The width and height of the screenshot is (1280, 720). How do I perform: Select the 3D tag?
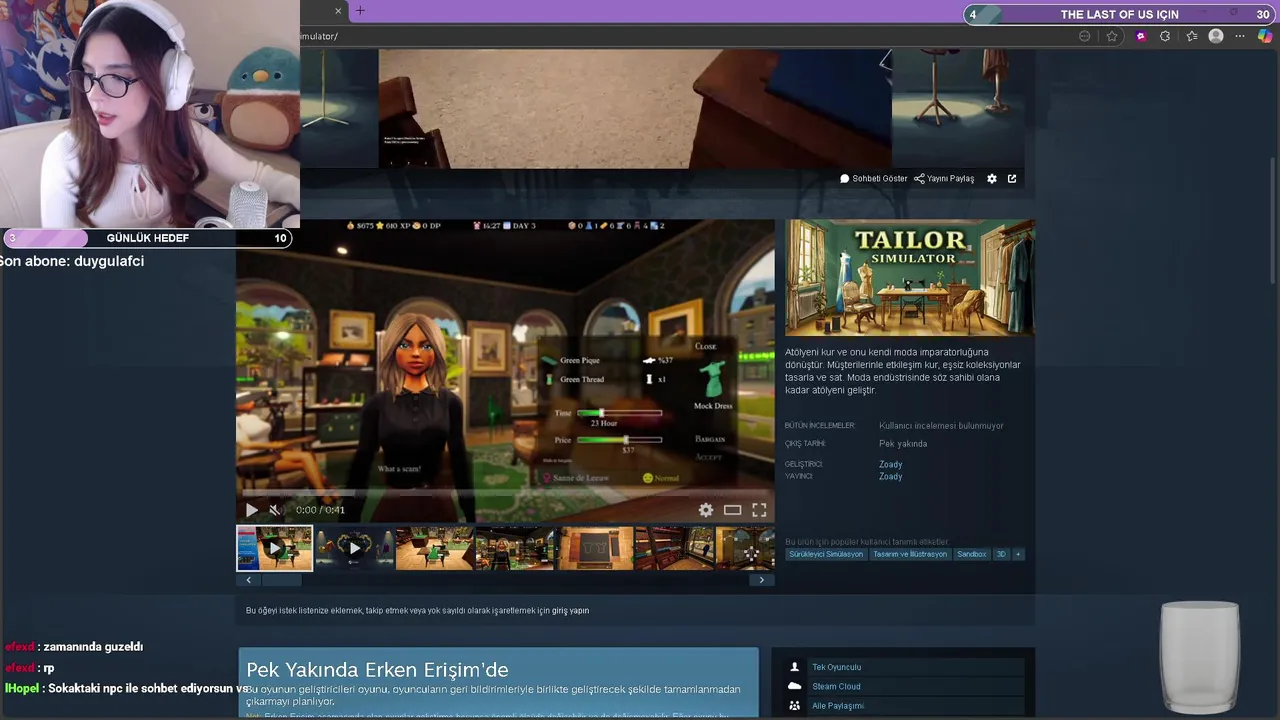(1000, 554)
